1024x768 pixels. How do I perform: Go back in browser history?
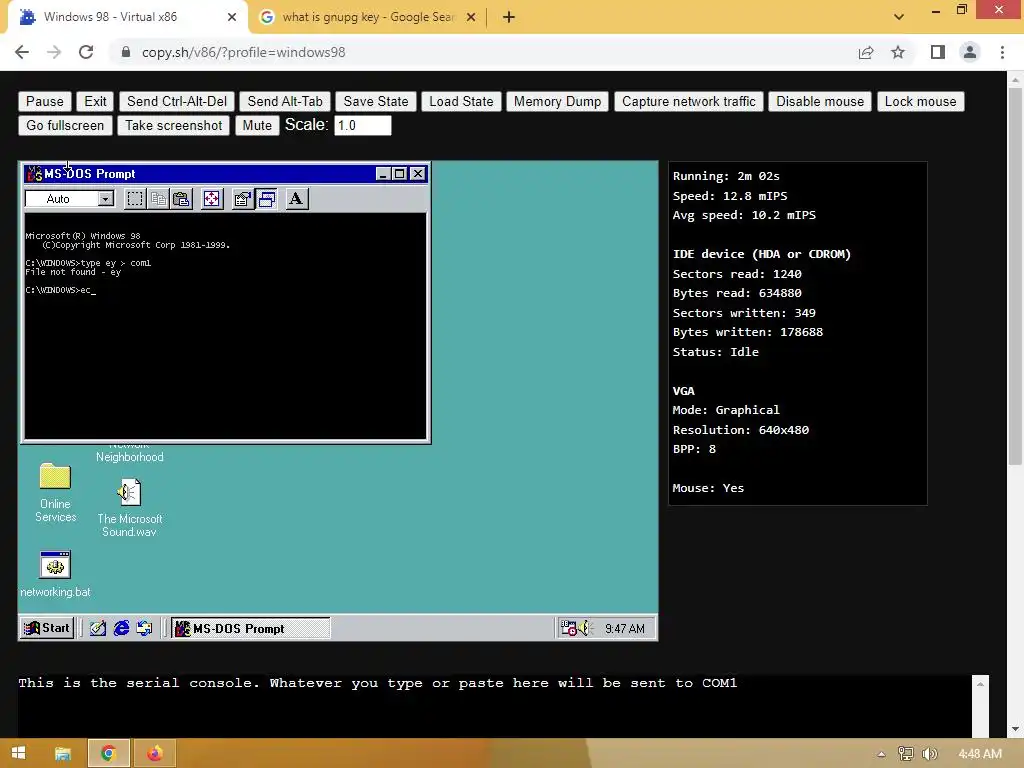[22, 52]
